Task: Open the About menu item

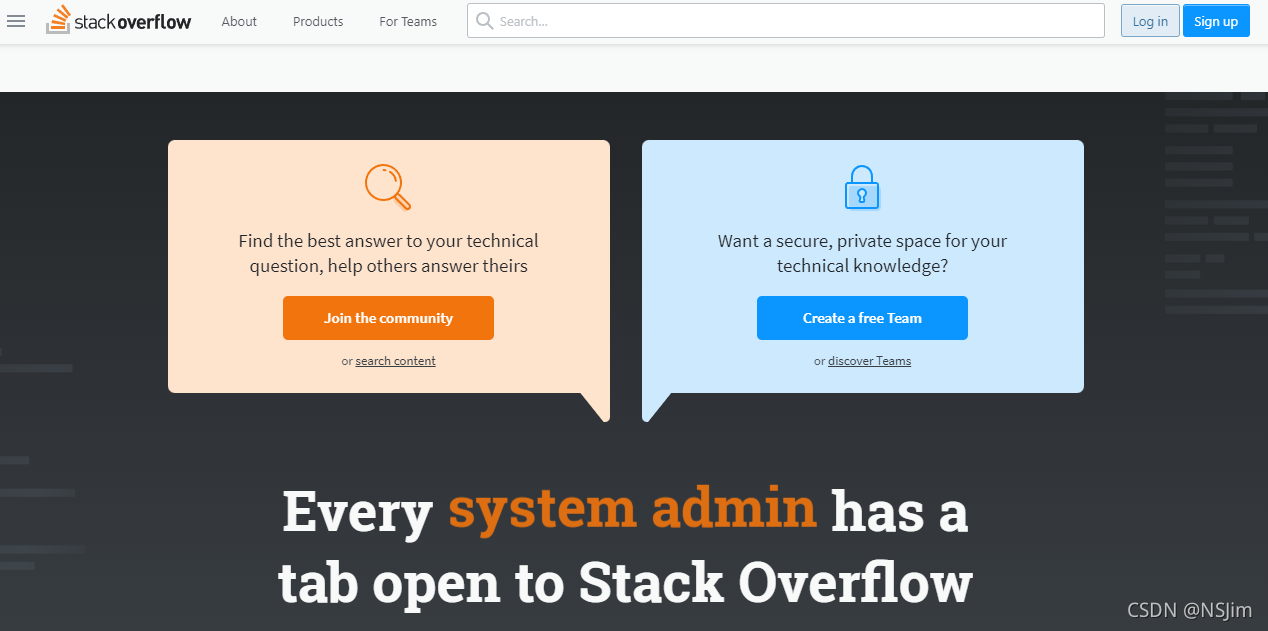Action: [x=239, y=21]
